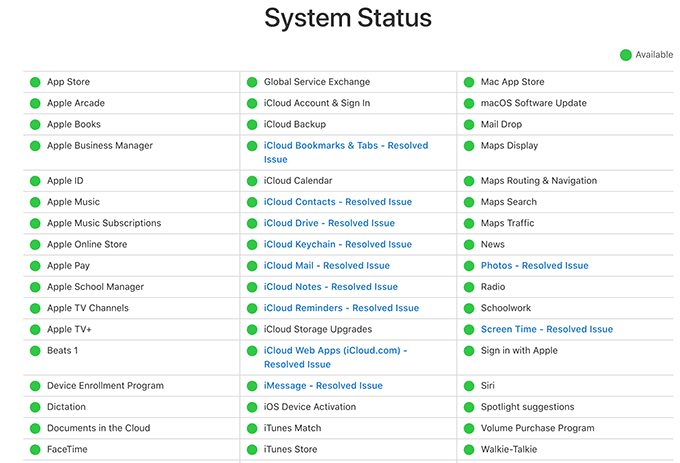Click the iCloud Account & Sign In text
680x463 pixels.
click(317, 103)
